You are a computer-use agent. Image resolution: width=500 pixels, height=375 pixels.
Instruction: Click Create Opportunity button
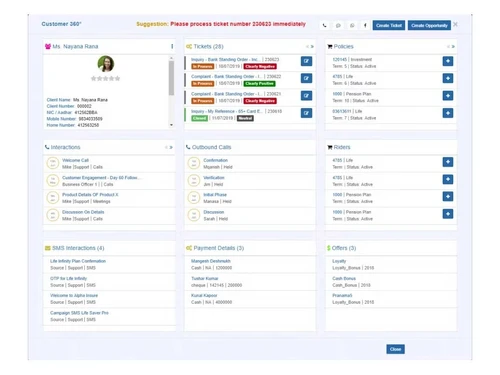click(429, 25)
